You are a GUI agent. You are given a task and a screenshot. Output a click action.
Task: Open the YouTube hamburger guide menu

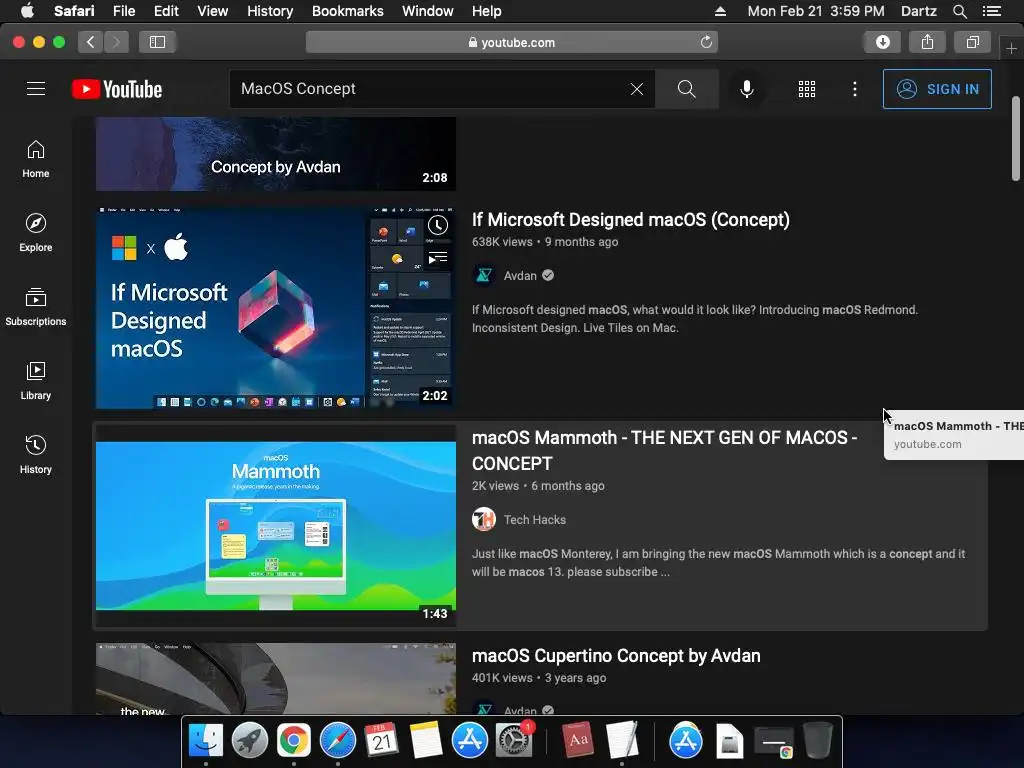(x=36, y=89)
